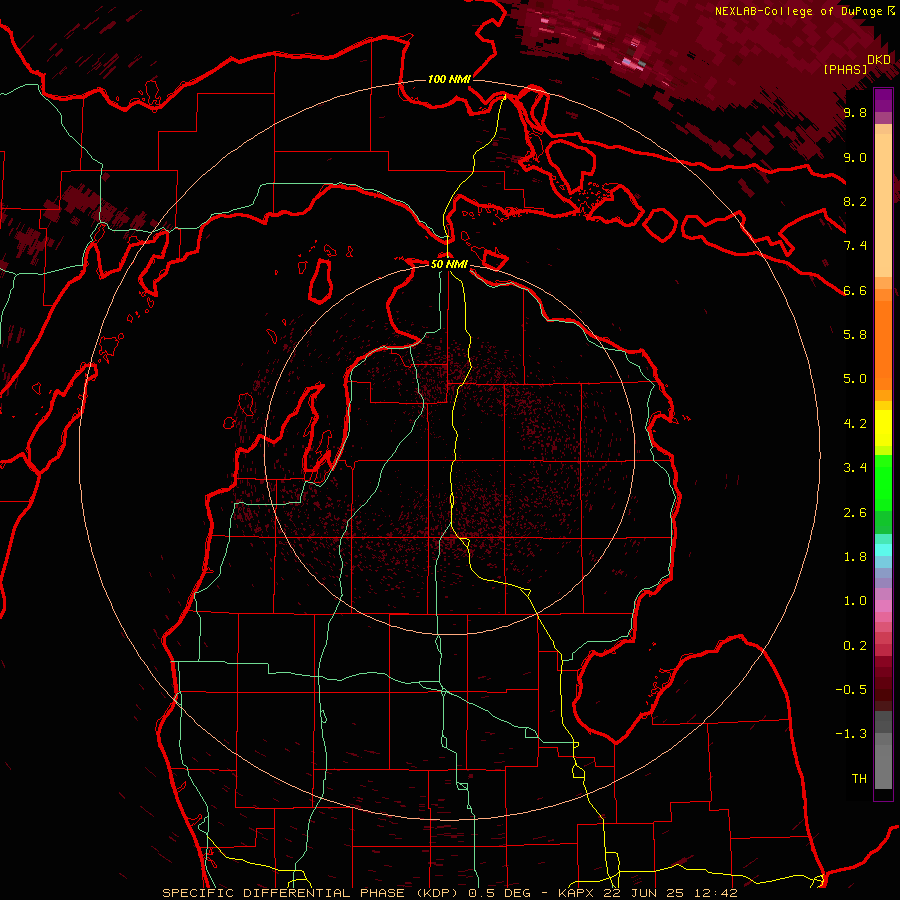Image resolution: width=900 pixels, height=900 pixels.
Task: Click the "TH" threshold label on scale
Action: click(x=859, y=779)
